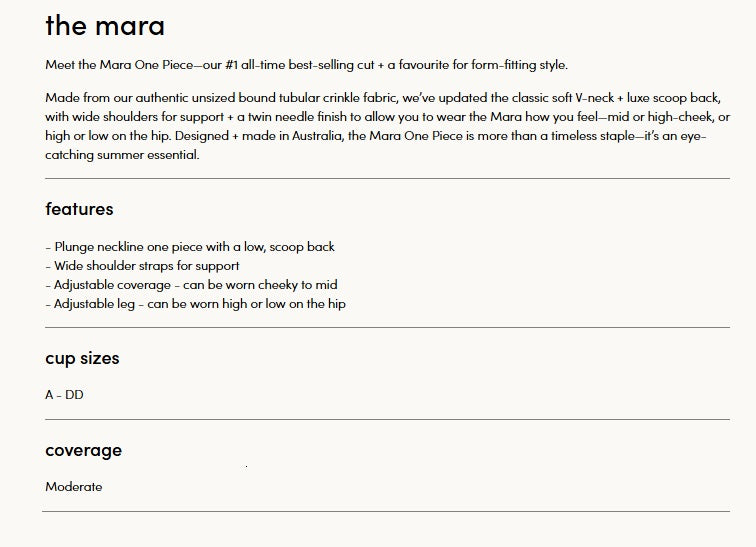Click 'favourite for form-fitting style' text

coord(483,65)
